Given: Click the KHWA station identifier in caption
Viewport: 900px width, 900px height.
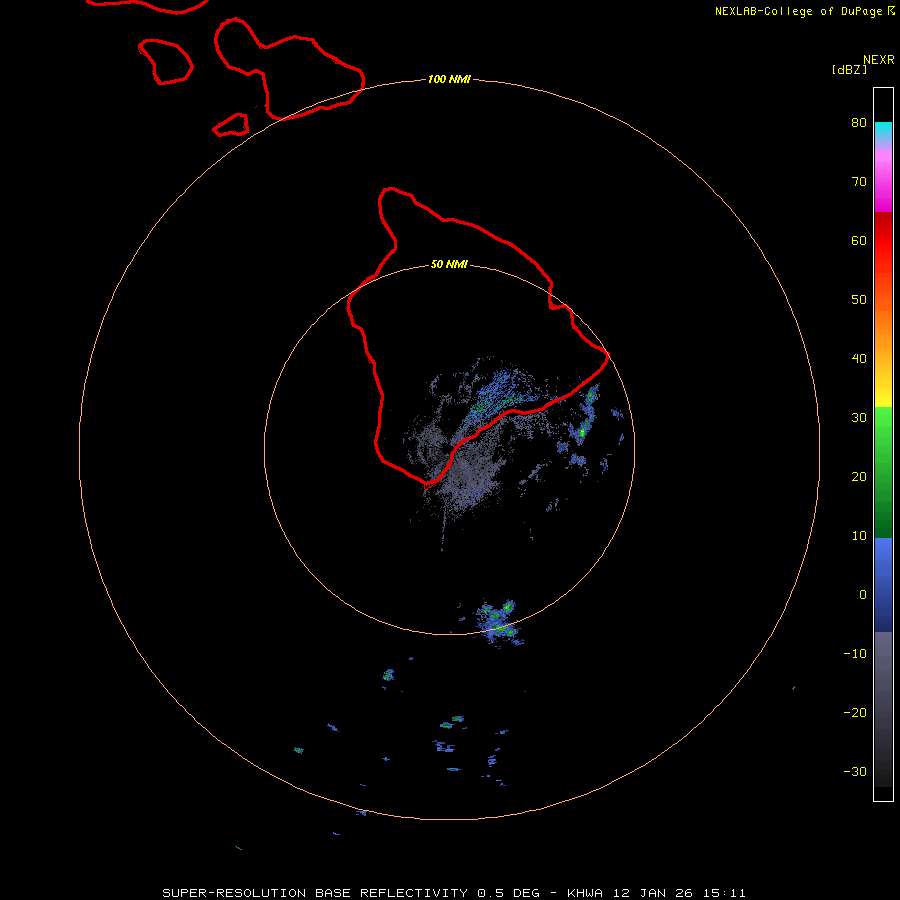Looking at the screenshot, I should [585, 893].
